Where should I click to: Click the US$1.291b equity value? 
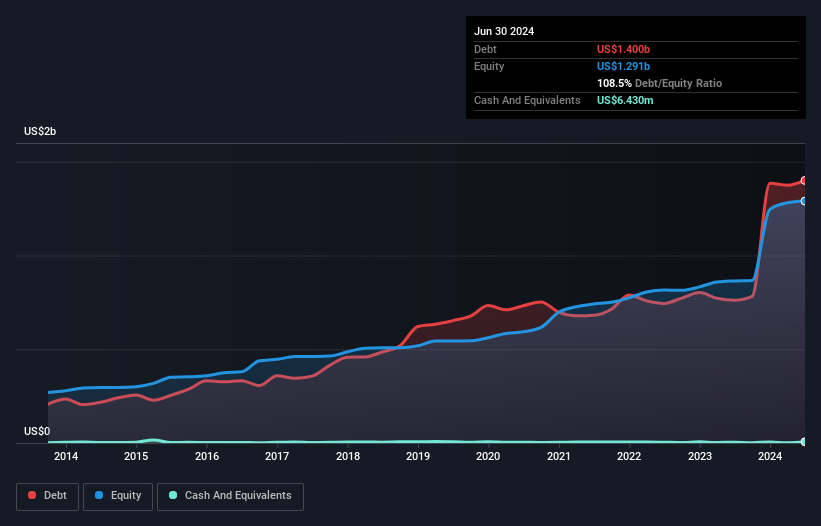(623, 66)
